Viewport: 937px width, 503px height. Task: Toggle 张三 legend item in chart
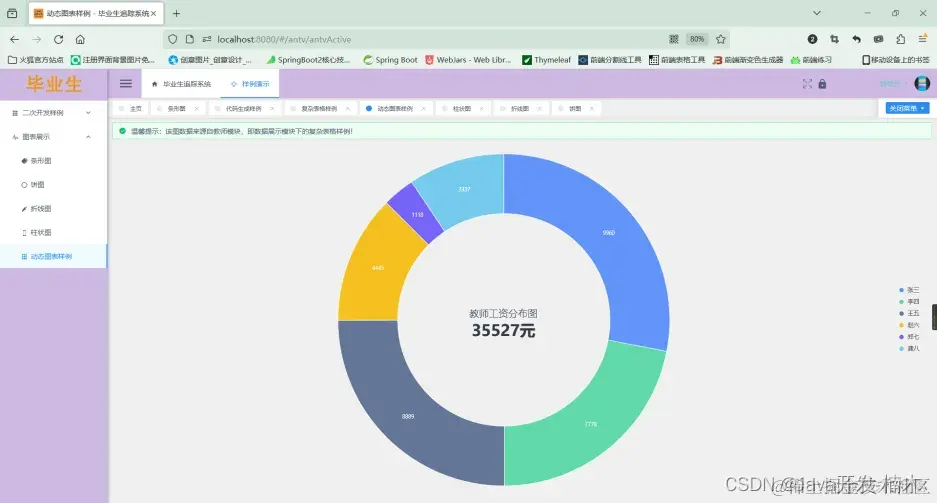click(910, 290)
